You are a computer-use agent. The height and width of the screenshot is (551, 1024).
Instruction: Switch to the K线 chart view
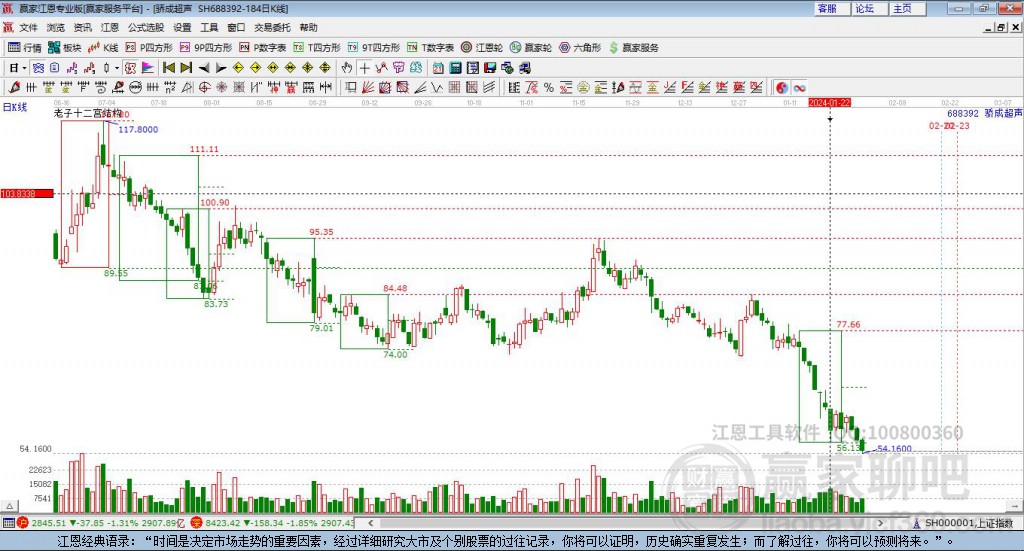(x=103, y=48)
